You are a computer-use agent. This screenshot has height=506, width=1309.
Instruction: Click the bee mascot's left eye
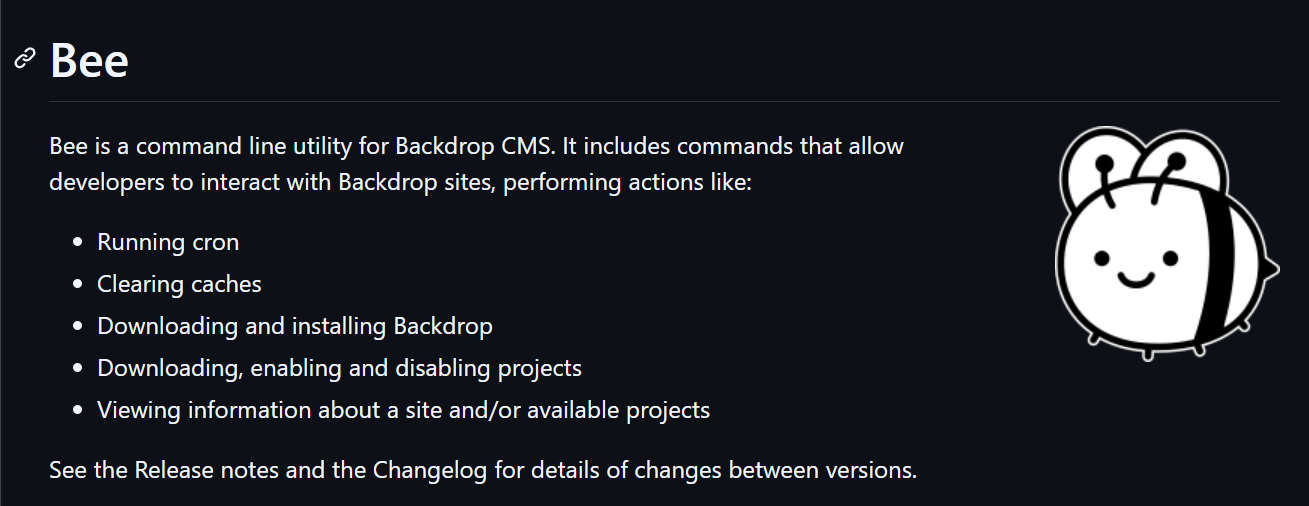pos(1102,258)
